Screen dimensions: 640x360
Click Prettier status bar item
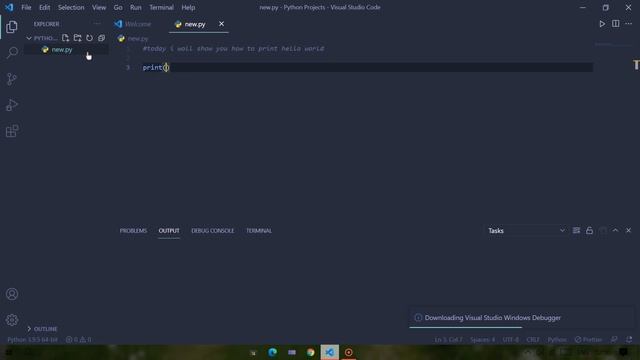(589, 340)
